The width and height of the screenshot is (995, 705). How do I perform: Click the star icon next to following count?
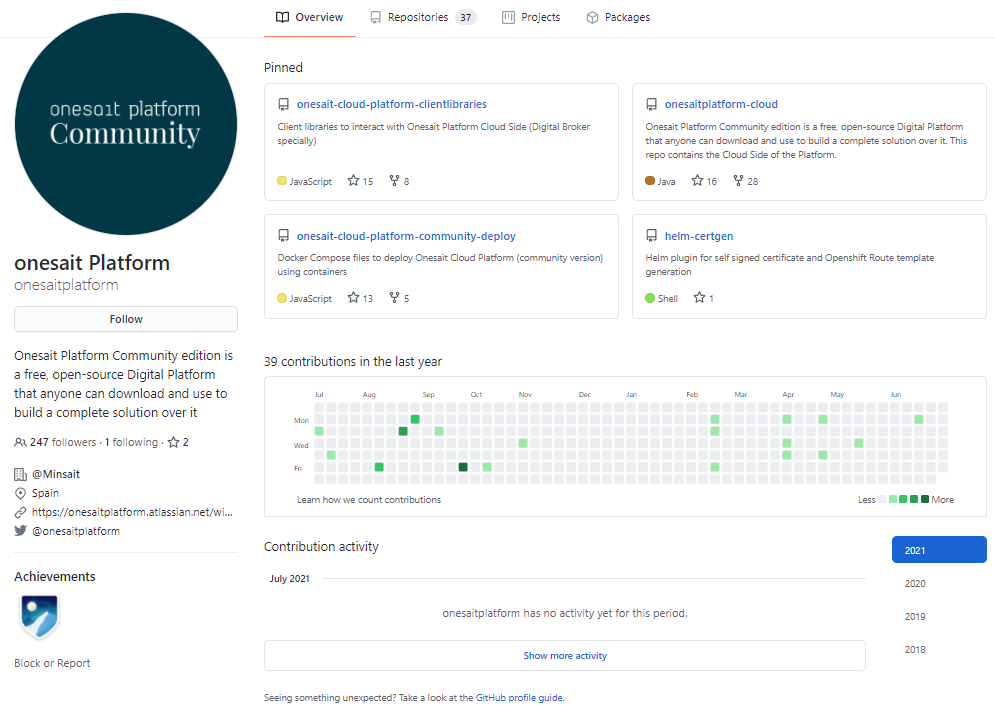pyautogui.click(x=173, y=442)
